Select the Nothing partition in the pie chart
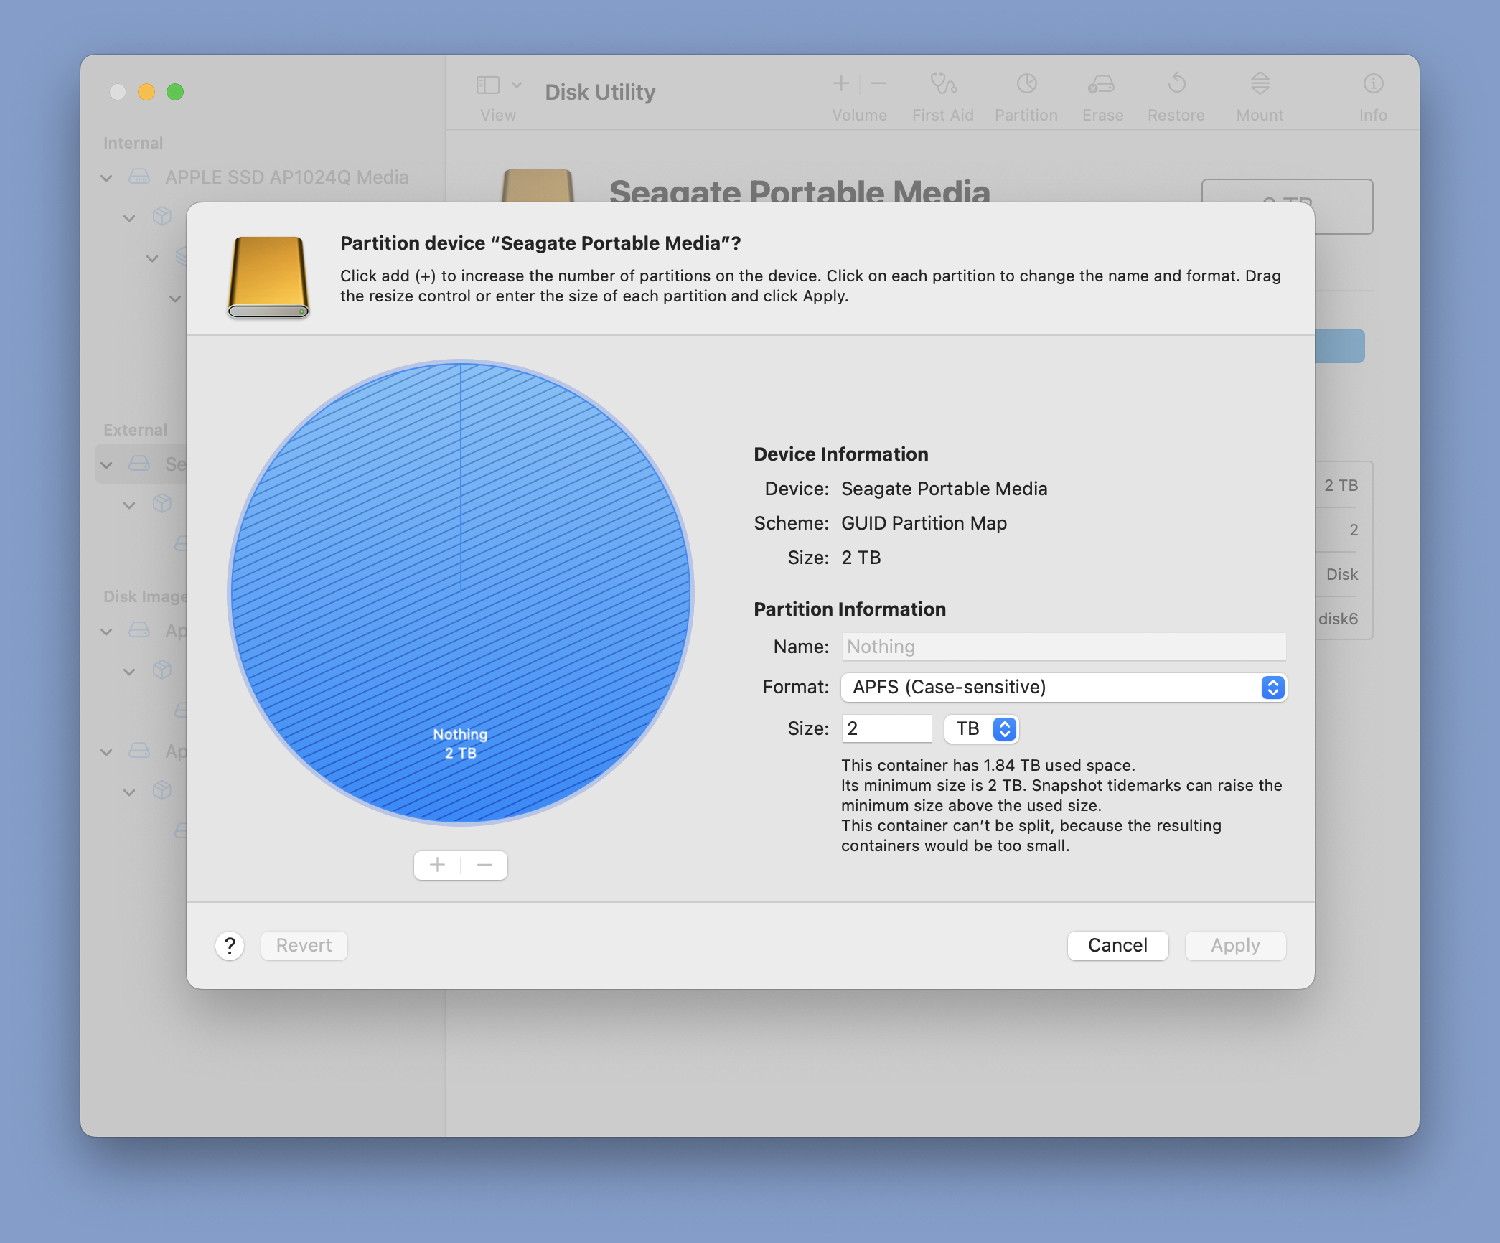Screen dimensions: 1500x1243 [460, 593]
